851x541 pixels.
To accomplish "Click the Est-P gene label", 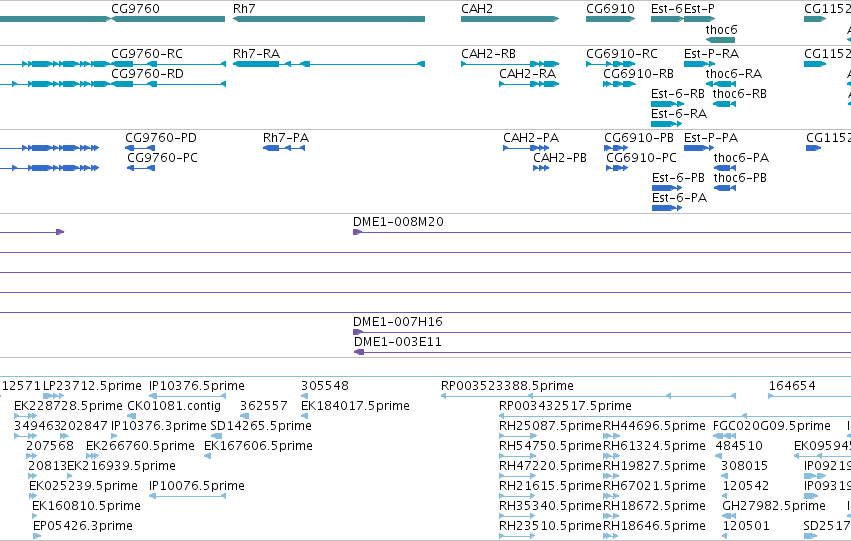I will point(700,9).
